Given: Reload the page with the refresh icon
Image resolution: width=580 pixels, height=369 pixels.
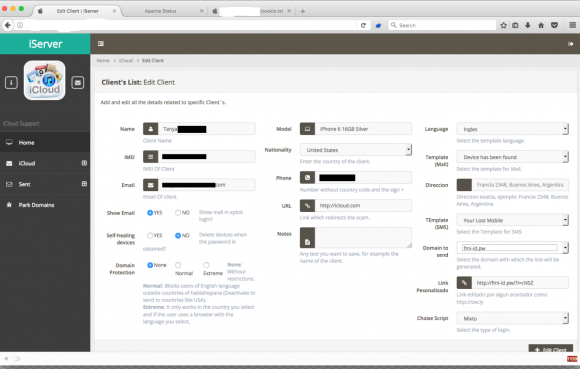Looking at the screenshot, I should [x=363, y=25].
